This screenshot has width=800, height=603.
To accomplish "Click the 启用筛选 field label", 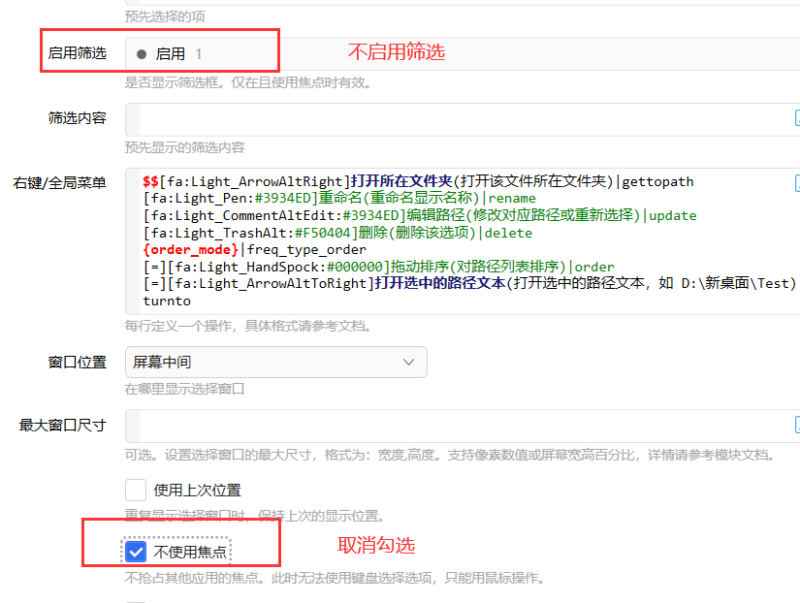I will (x=77, y=53).
